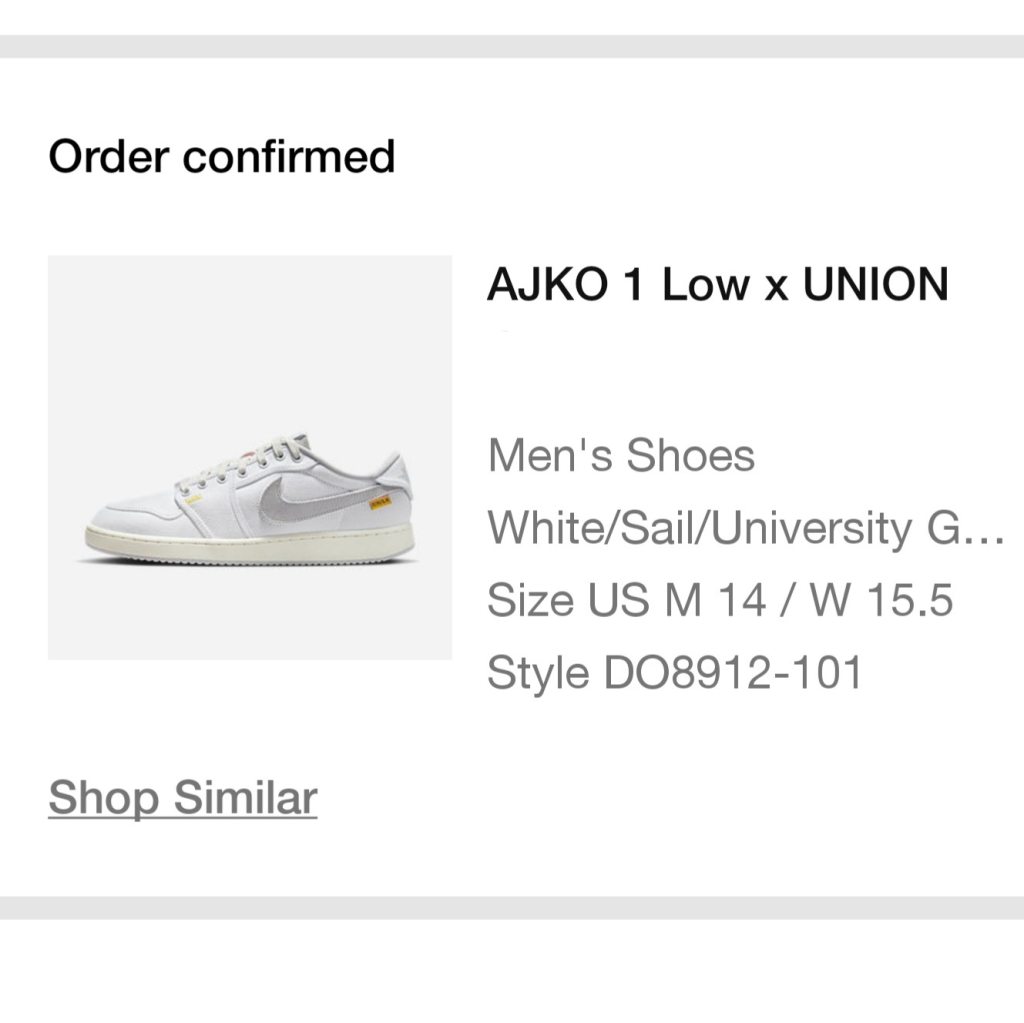
Task: Click the Style DO8912-101 code
Action: coord(674,673)
